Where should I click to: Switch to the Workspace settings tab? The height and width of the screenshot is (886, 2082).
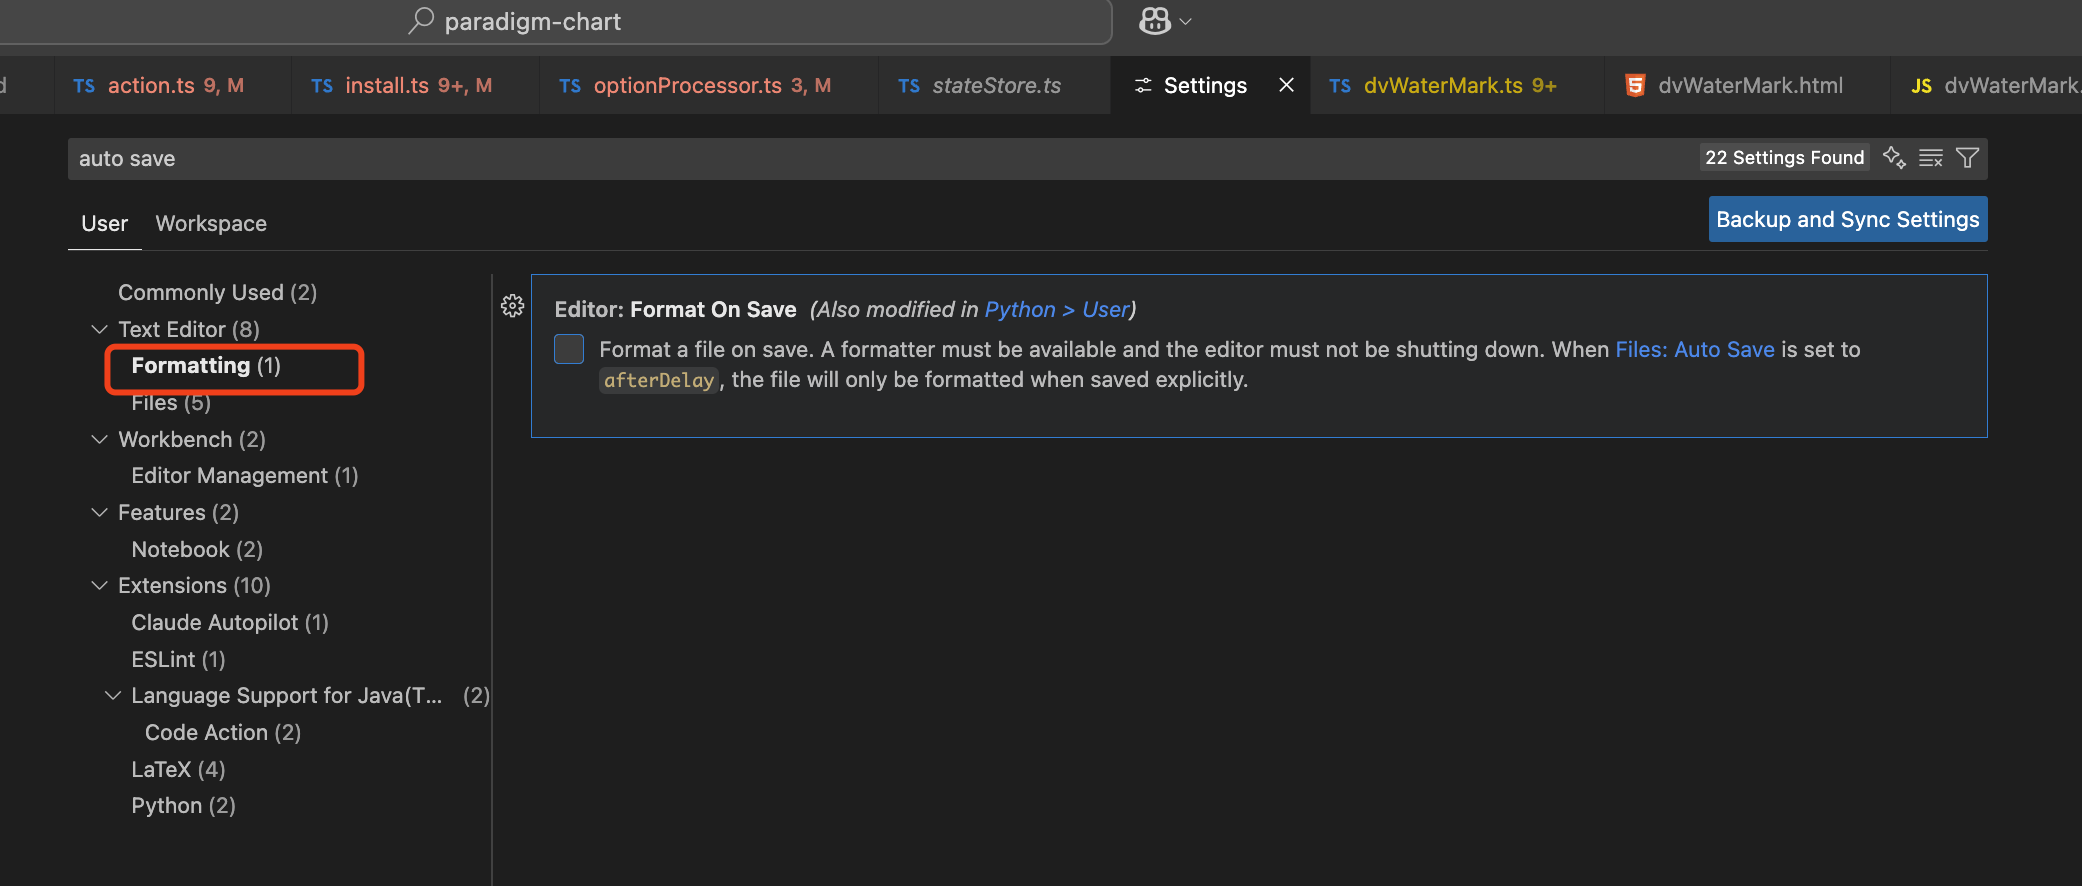[211, 223]
